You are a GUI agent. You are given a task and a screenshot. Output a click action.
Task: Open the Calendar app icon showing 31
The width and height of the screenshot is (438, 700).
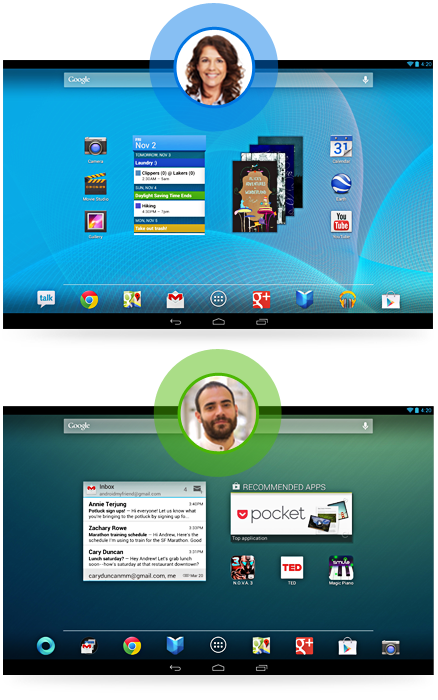point(341,146)
